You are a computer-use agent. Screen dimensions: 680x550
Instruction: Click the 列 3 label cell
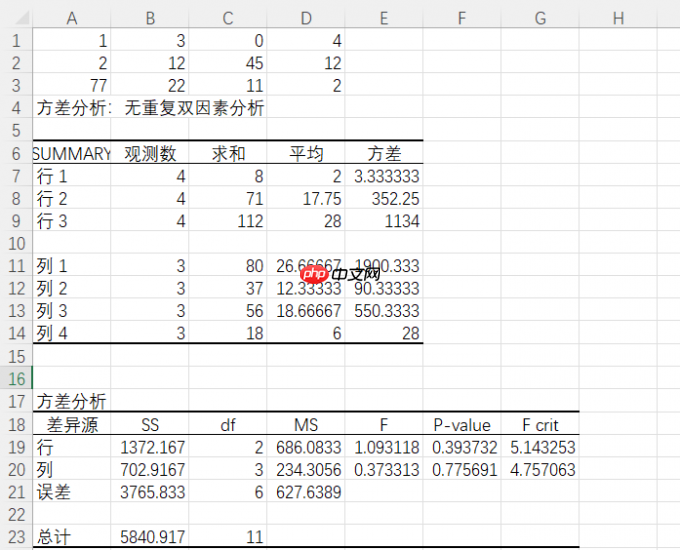point(72,311)
